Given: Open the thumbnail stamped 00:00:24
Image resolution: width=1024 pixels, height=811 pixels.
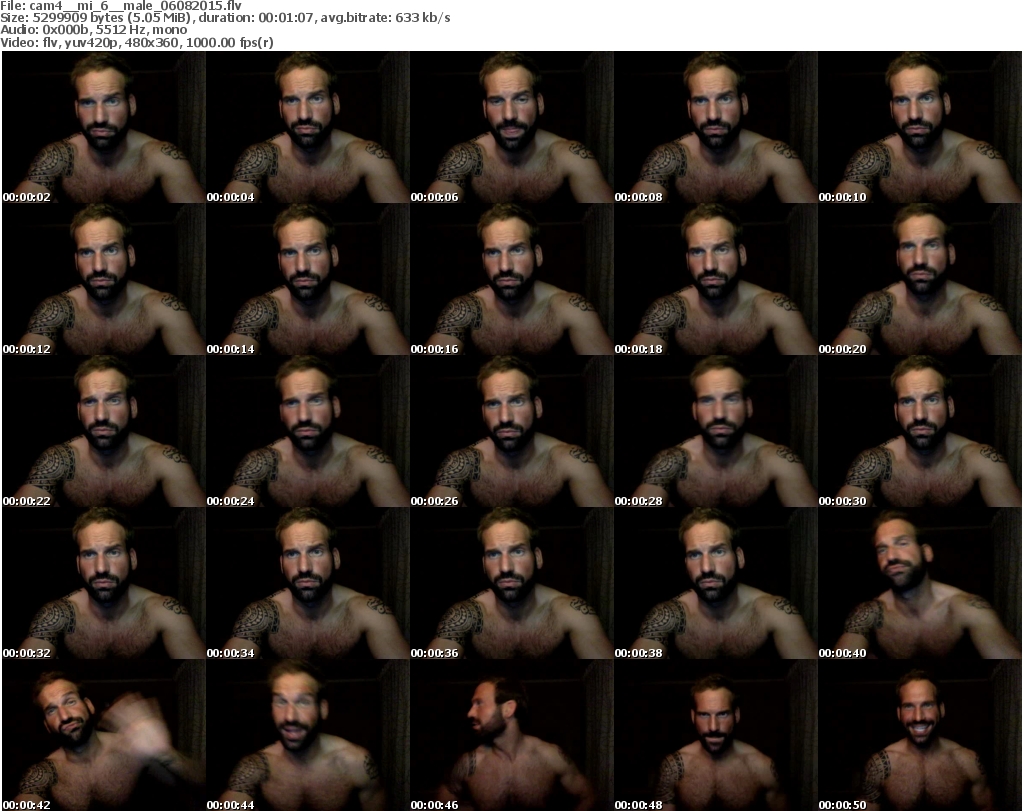Looking at the screenshot, I should (308, 431).
